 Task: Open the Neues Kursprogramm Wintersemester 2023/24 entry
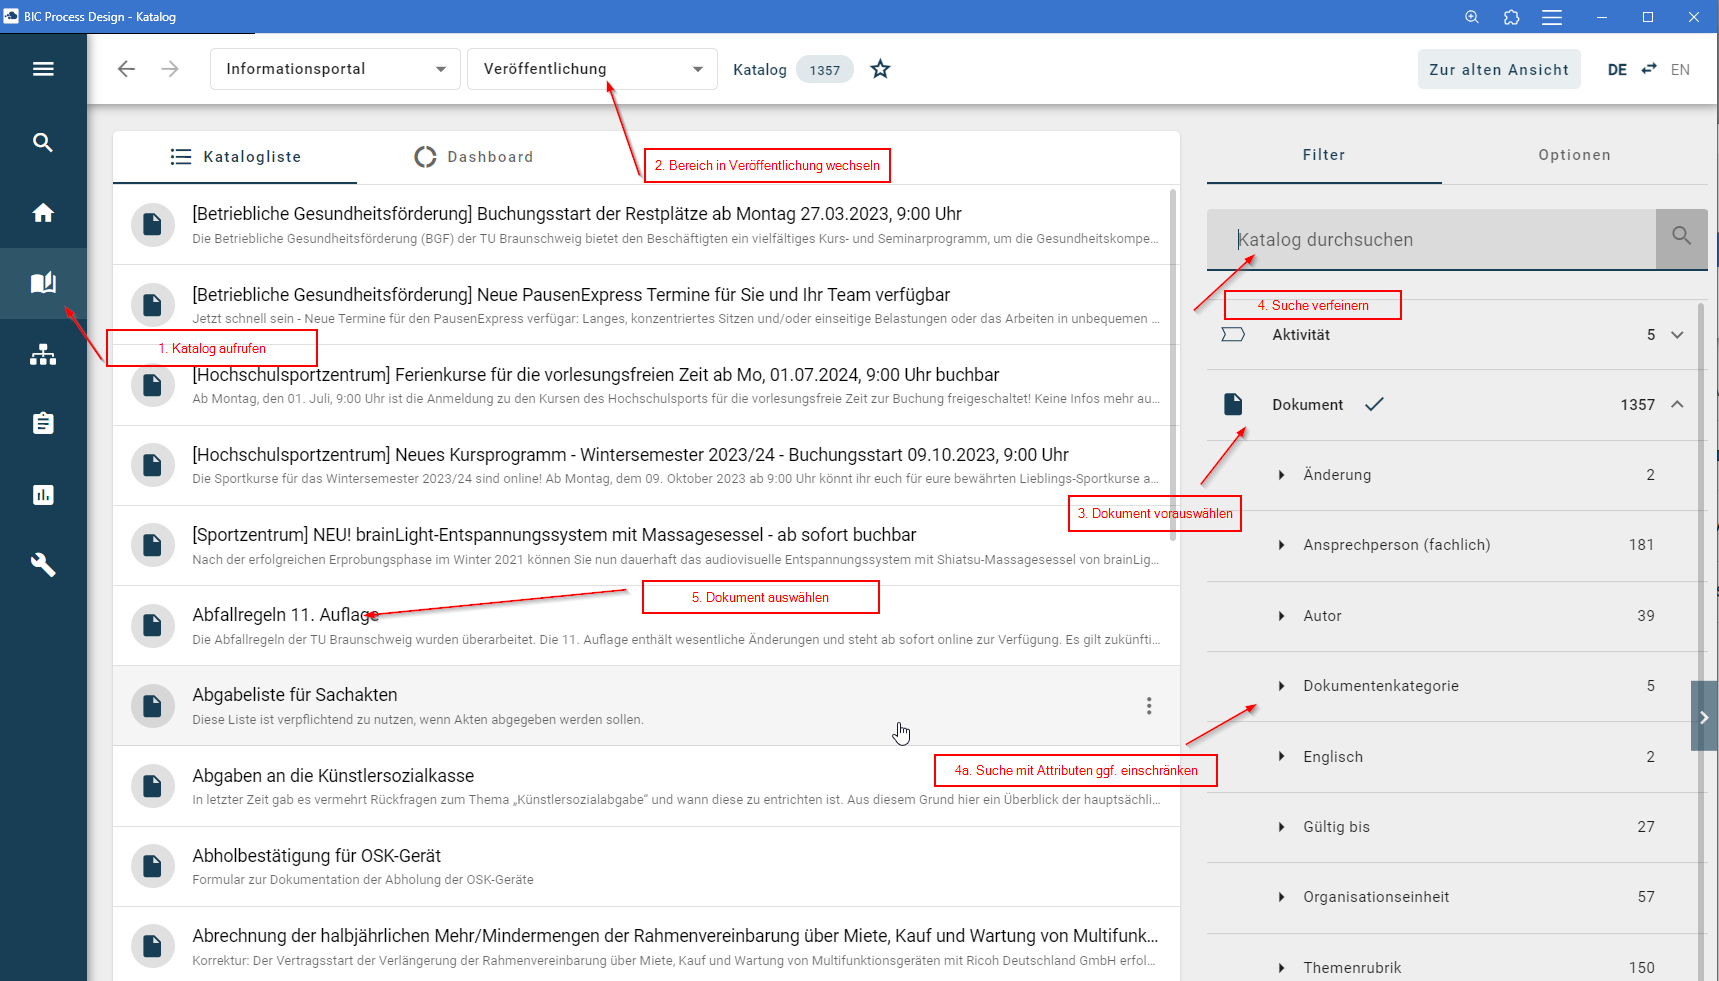pyautogui.click(x=646, y=465)
